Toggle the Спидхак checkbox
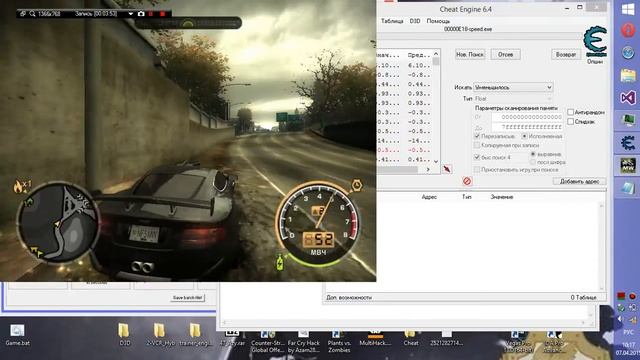The height and width of the screenshot is (360, 640). click(x=571, y=122)
